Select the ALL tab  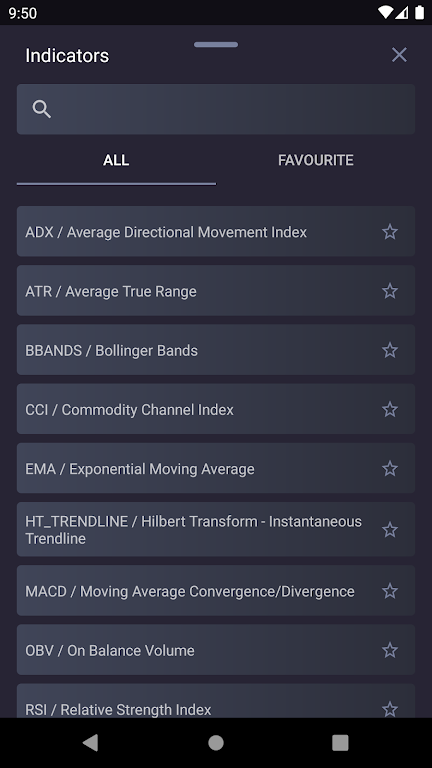click(116, 160)
